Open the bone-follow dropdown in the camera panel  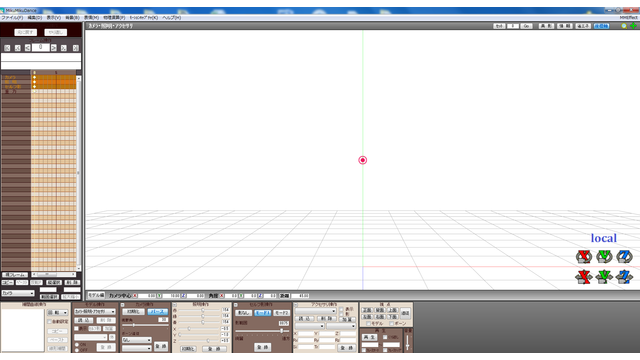pos(137,340)
